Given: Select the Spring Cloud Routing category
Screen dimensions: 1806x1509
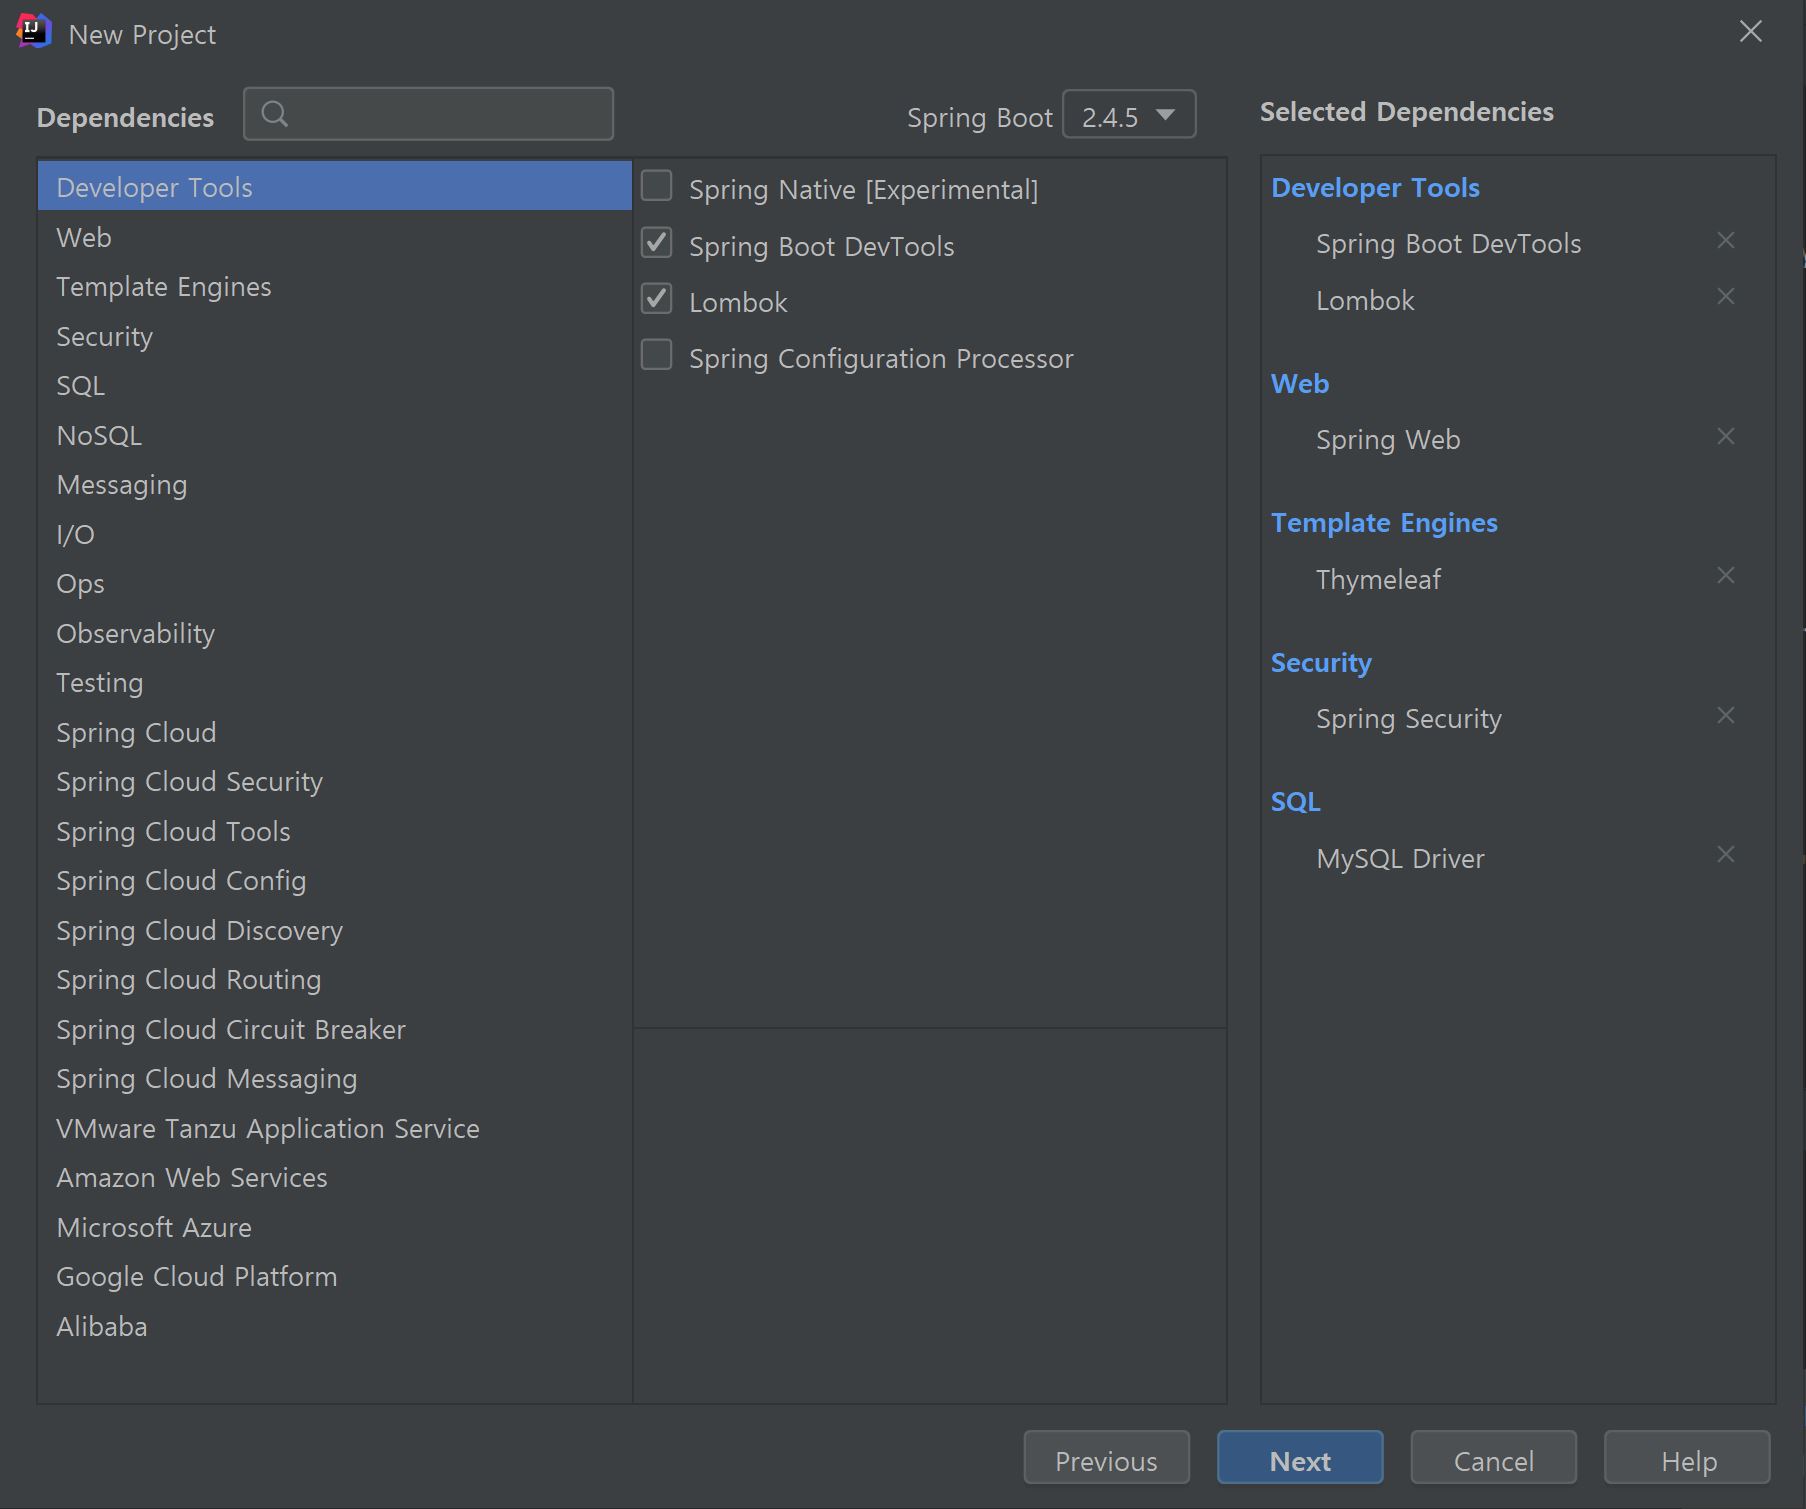Looking at the screenshot, I should pos(334,980).
